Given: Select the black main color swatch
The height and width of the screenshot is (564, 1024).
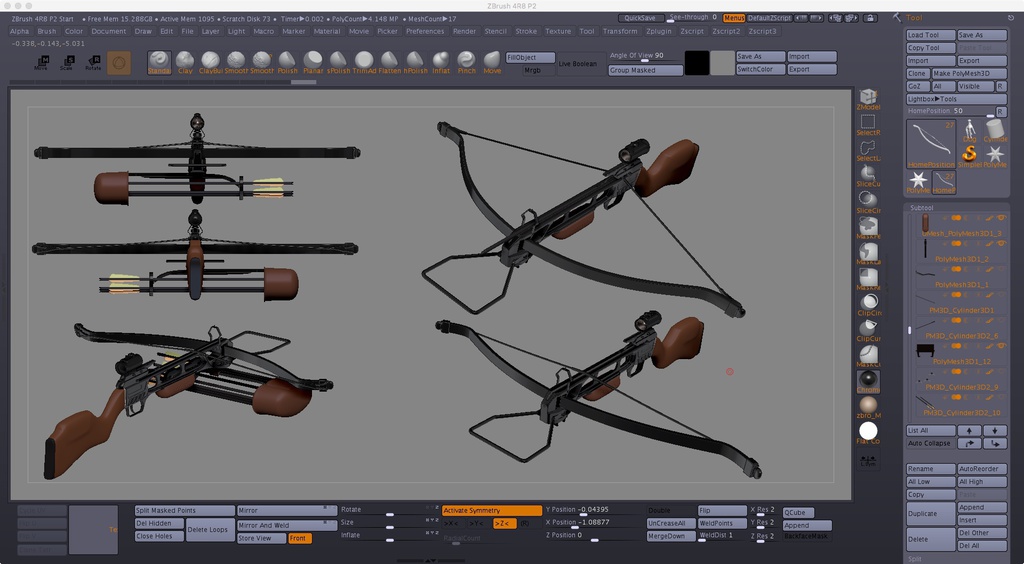Looking at the screenshot, I should (x=697, y=63).
